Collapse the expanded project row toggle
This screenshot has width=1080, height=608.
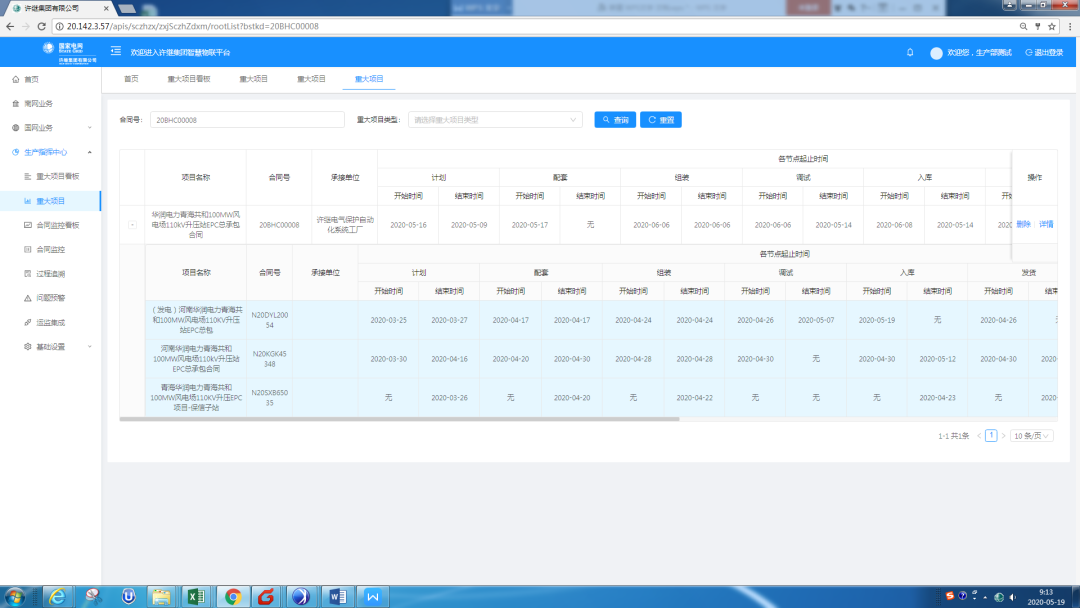pyautogui.click(x=132, y=225)
